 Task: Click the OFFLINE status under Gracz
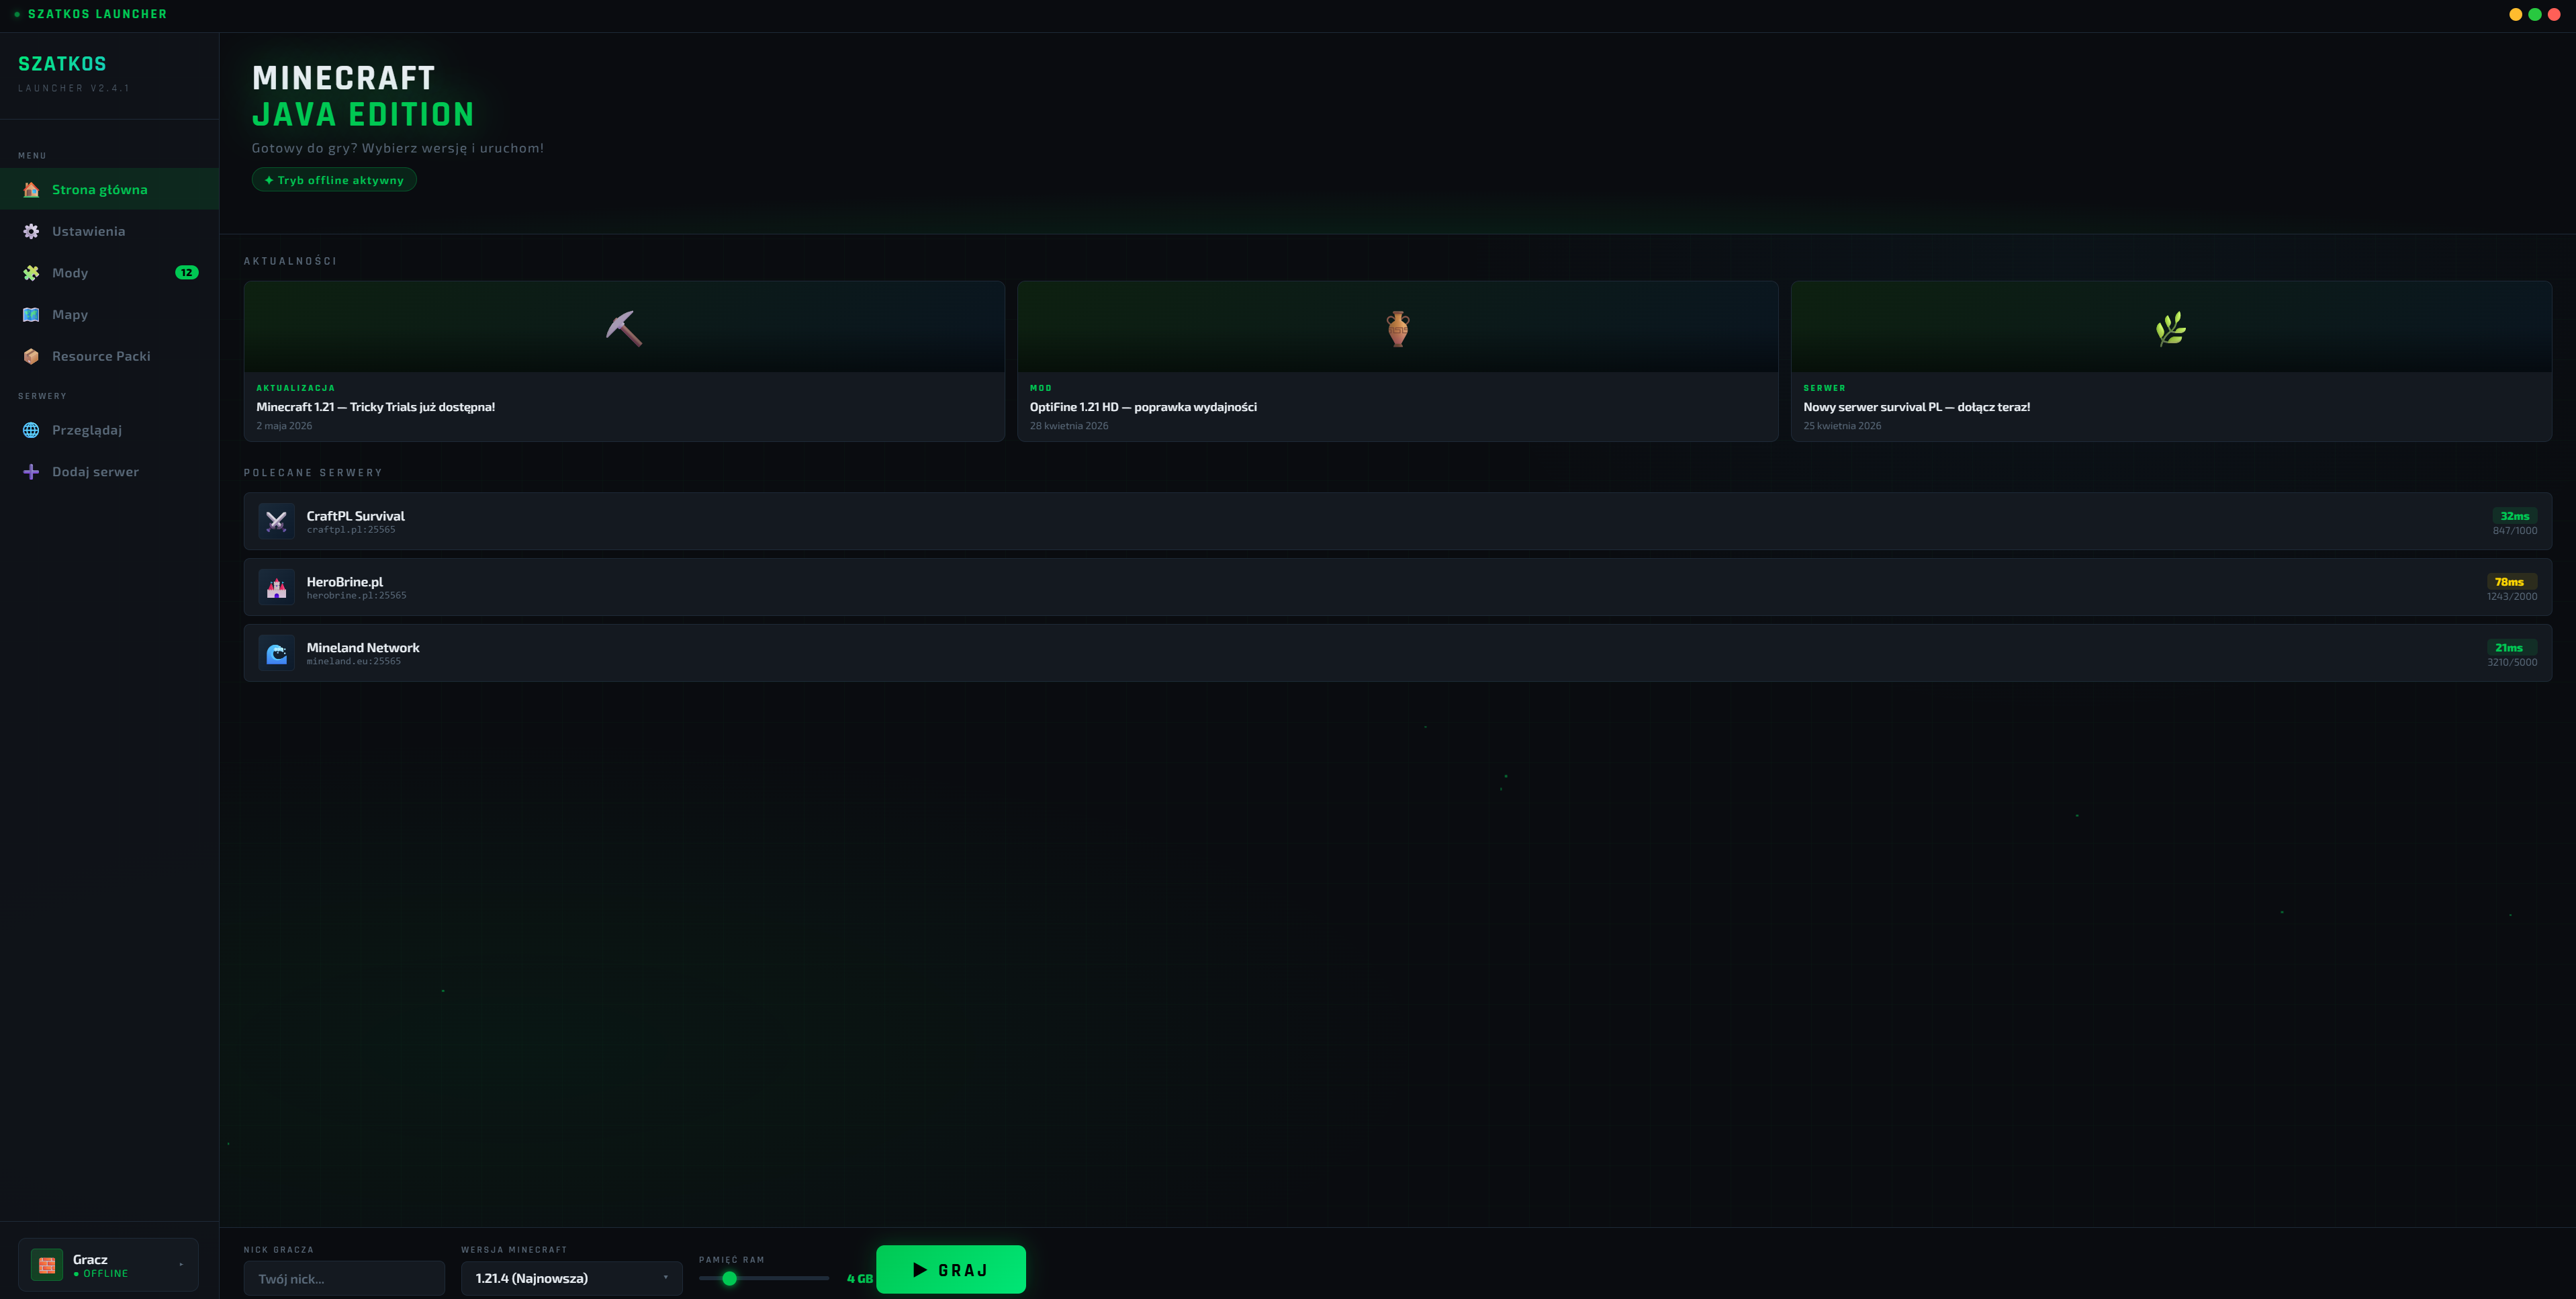point(101,1274)
